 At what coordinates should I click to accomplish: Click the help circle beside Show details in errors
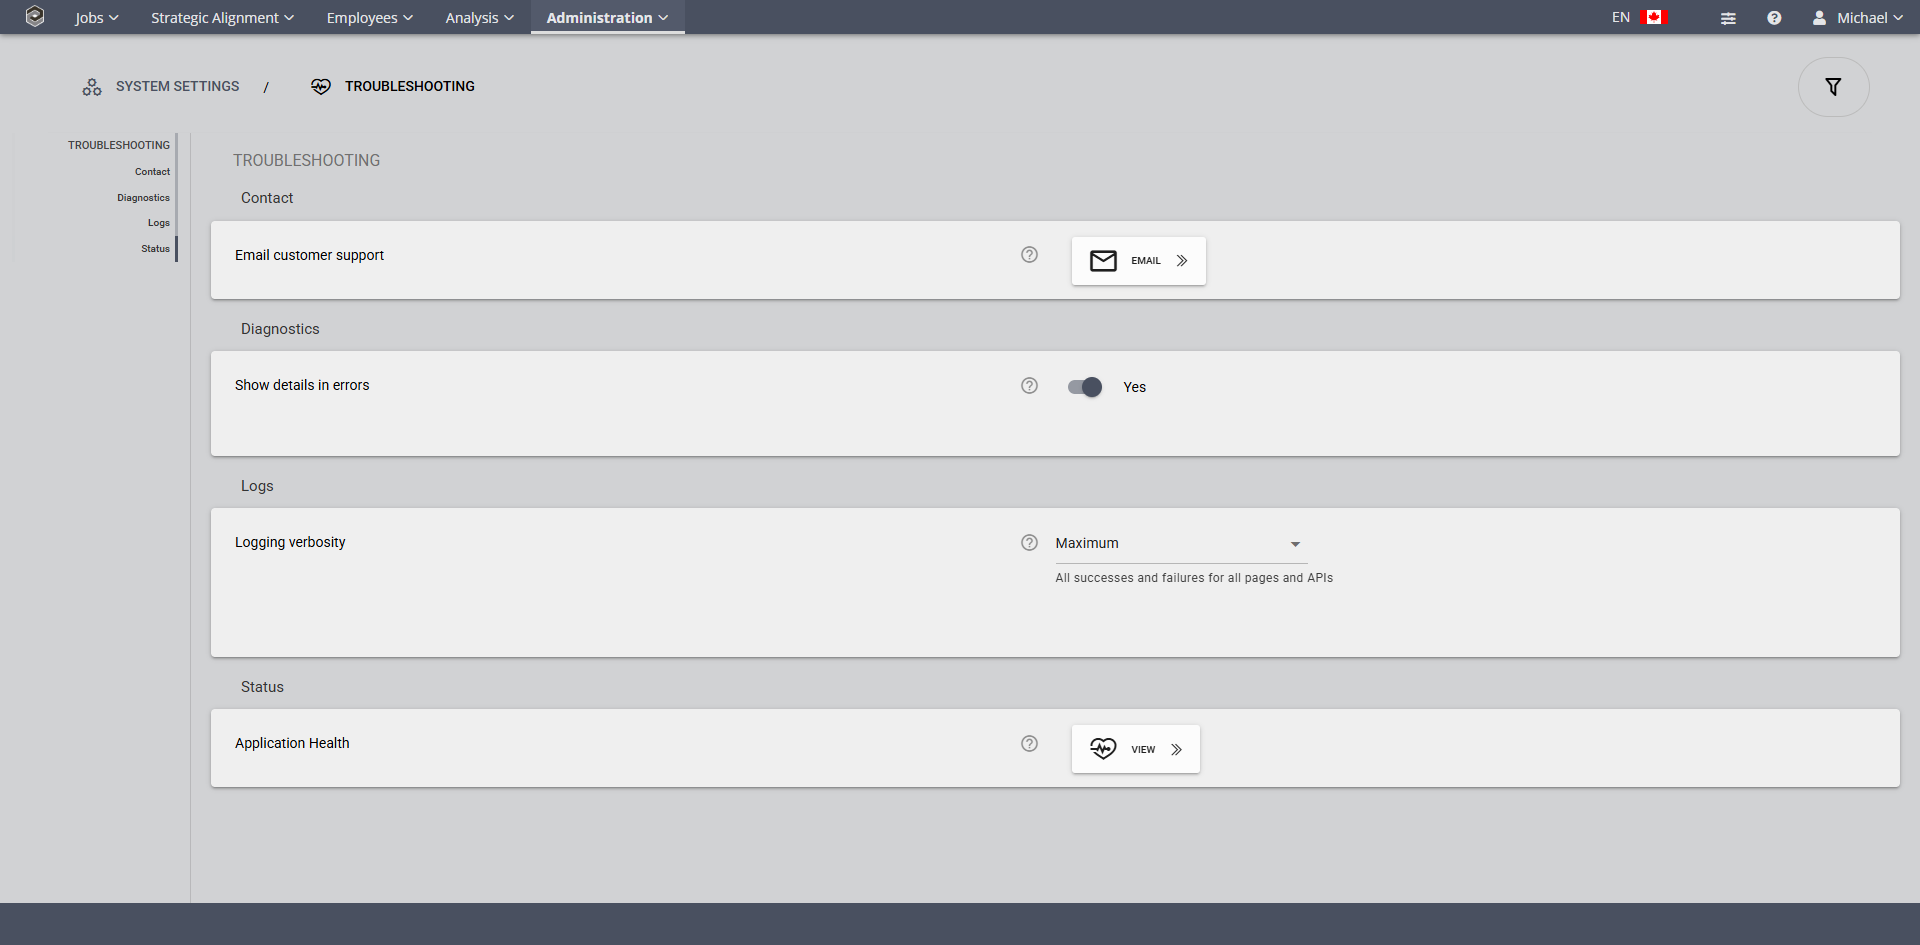point(1029,385)
